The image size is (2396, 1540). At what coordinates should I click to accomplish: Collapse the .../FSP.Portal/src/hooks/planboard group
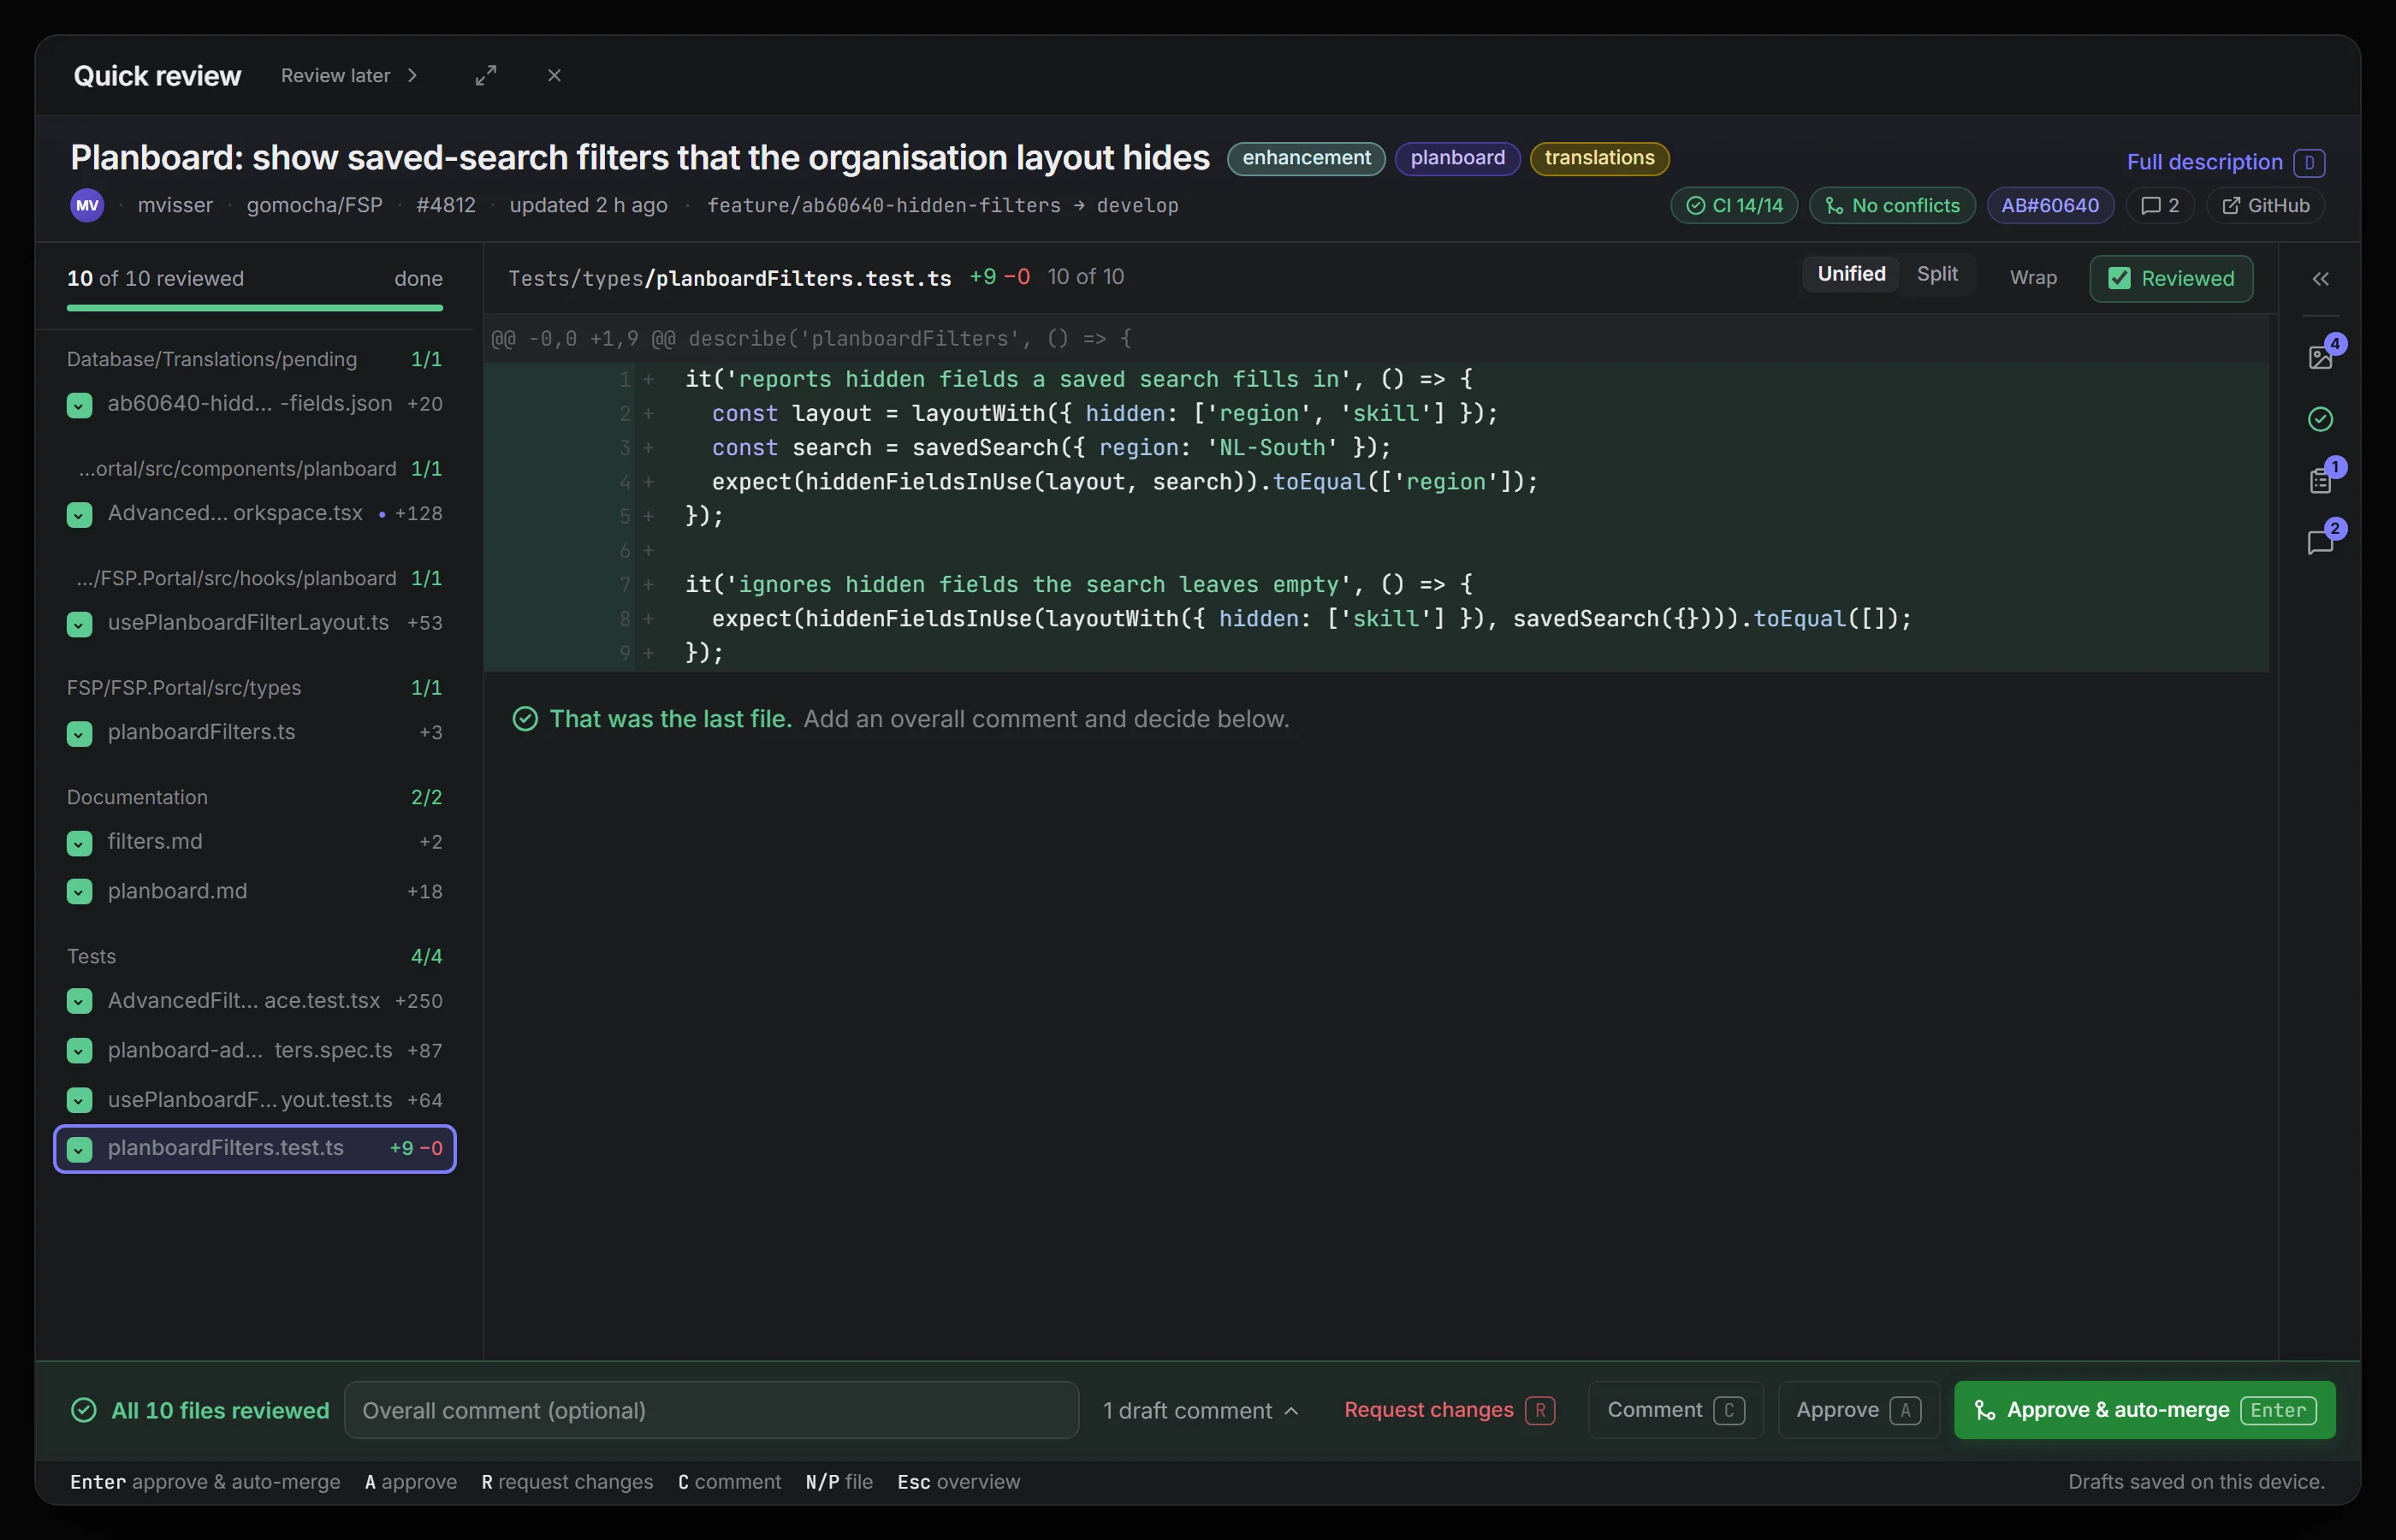(254, 578)
